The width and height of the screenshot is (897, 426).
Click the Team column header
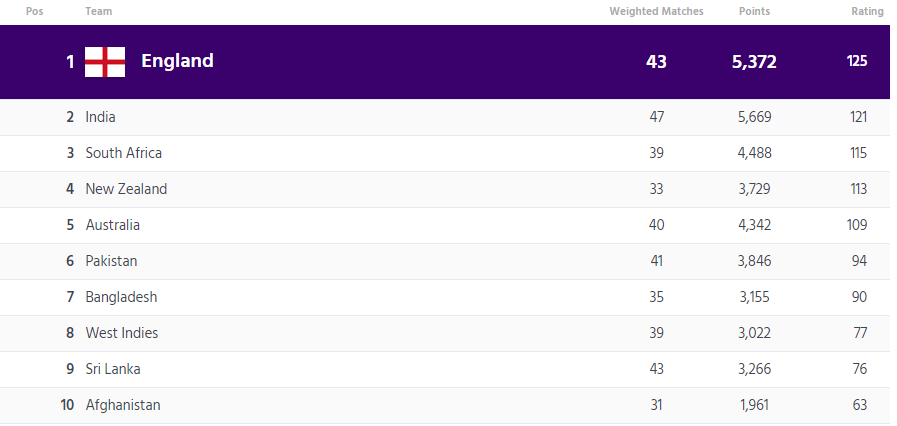click(98, 11)
